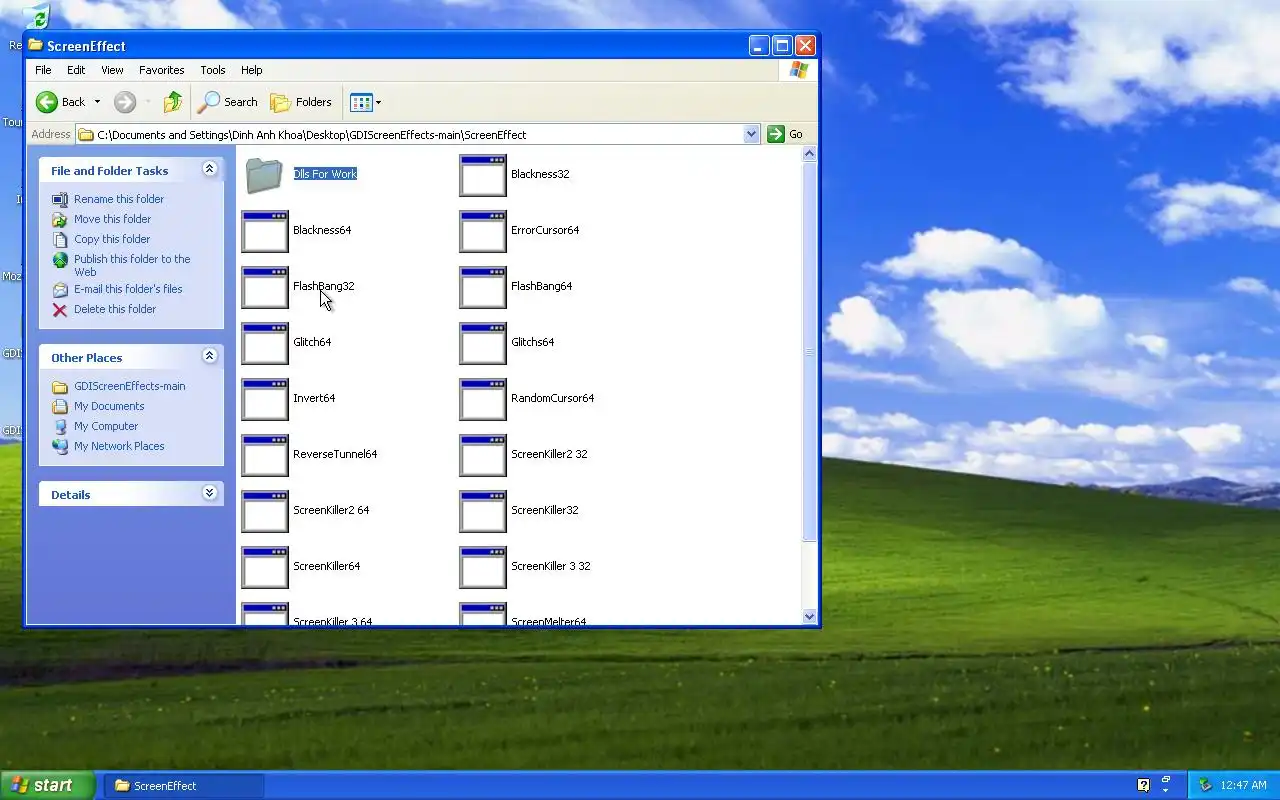Select the RandomCursor64 program icon
Image resolution: width=1280 pixels, height=800 pixels.
[483, 399]
